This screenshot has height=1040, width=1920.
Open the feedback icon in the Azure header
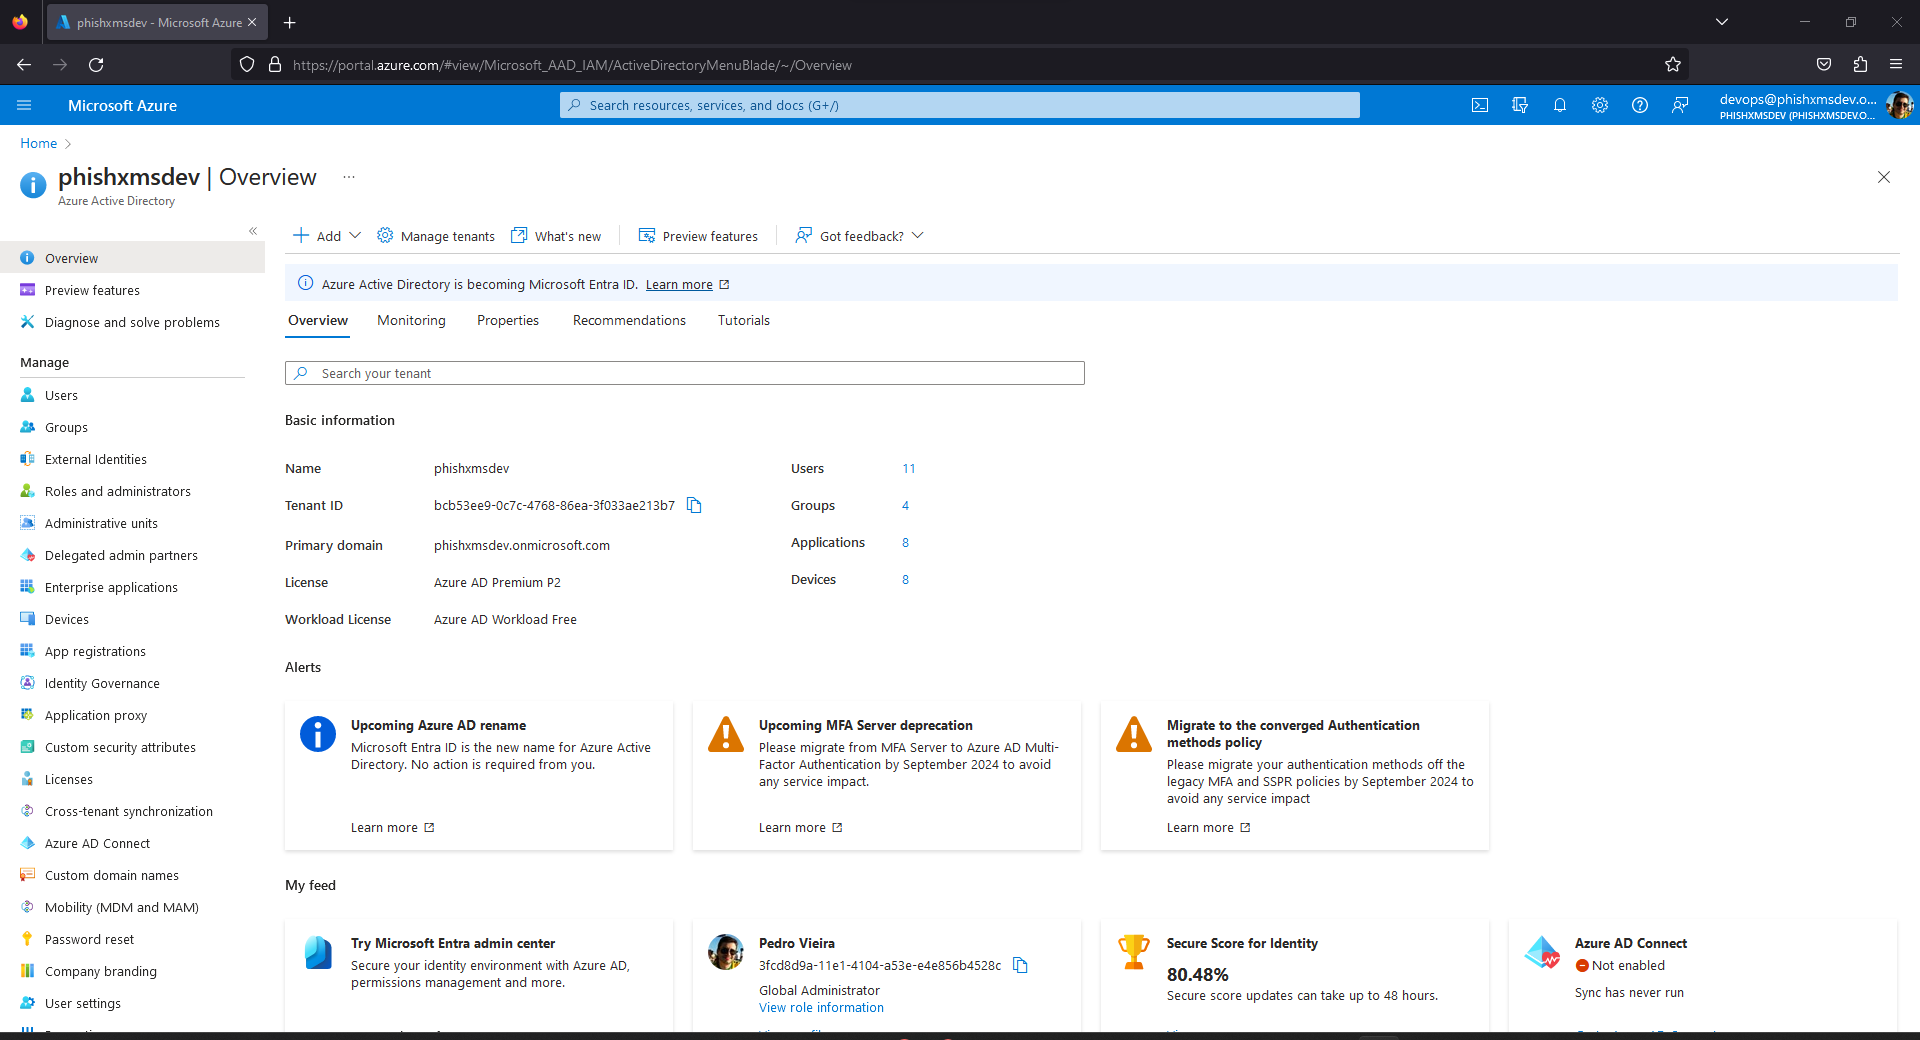1680,105
